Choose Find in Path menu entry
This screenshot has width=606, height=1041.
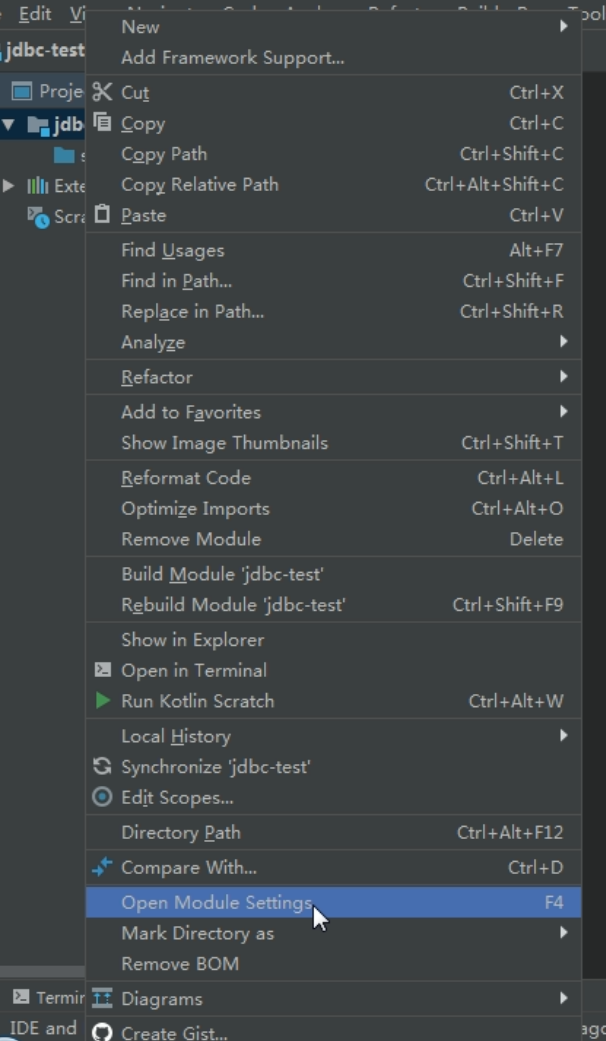[x=333, y=281]
